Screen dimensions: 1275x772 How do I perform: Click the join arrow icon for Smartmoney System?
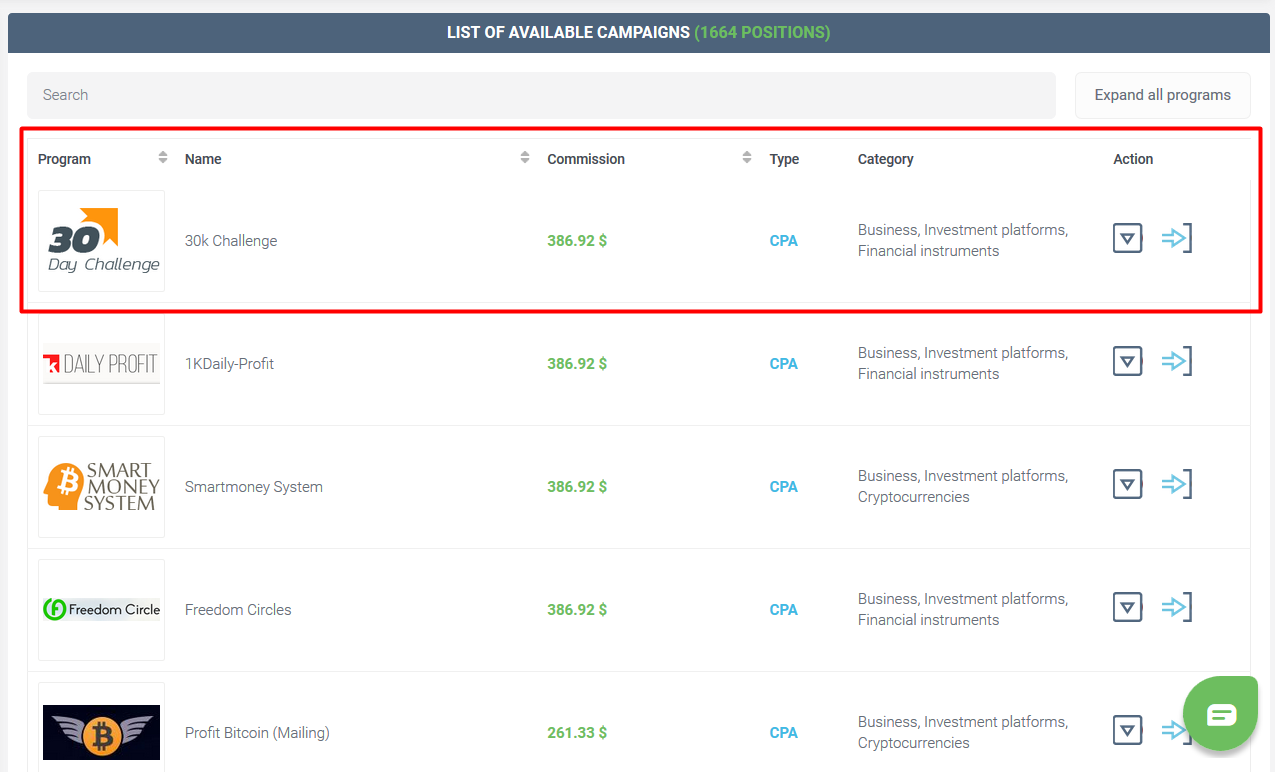(1177, 485)
